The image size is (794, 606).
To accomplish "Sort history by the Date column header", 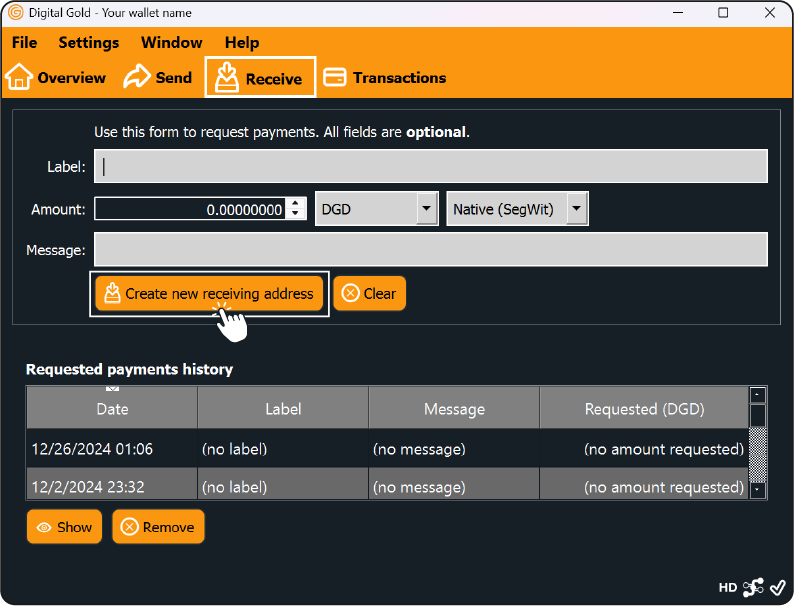I will pos(112,409).
